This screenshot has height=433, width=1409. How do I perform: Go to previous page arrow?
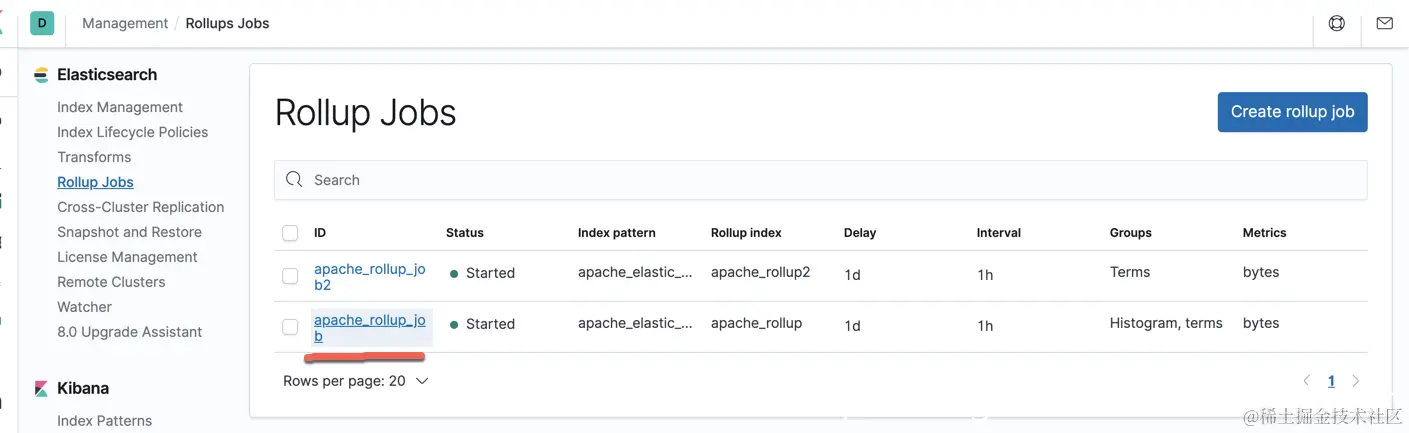[1306, 381]
